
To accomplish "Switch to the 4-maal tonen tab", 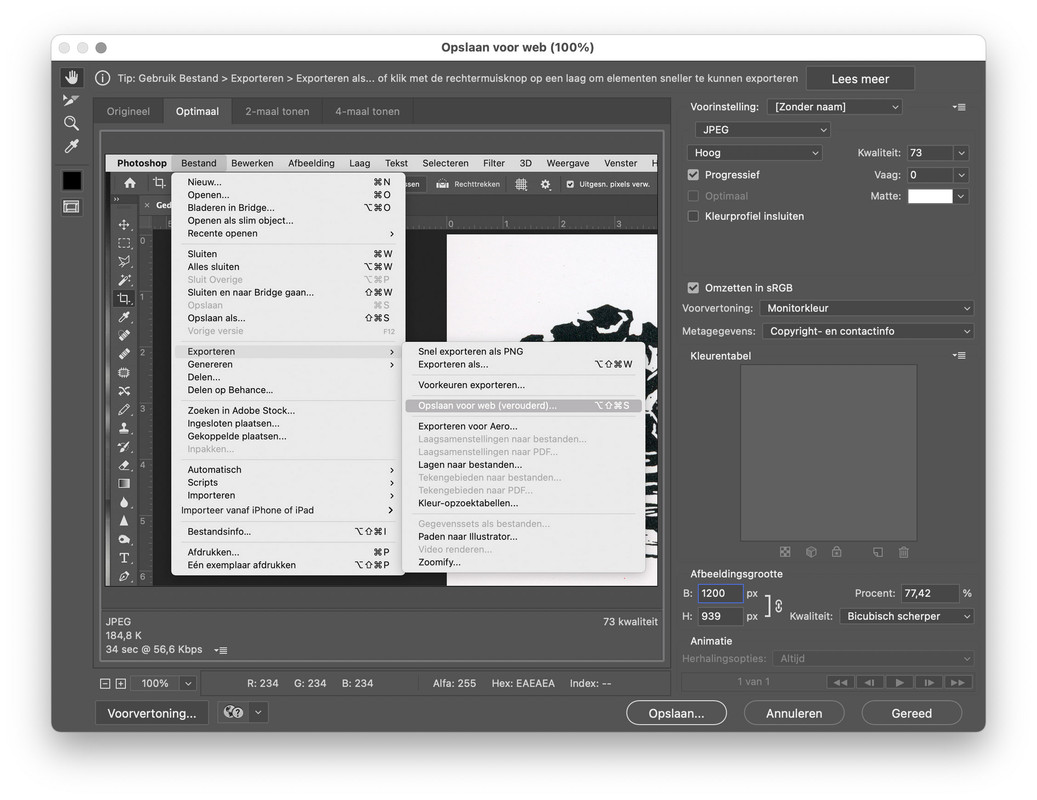I will pos(367,111).
